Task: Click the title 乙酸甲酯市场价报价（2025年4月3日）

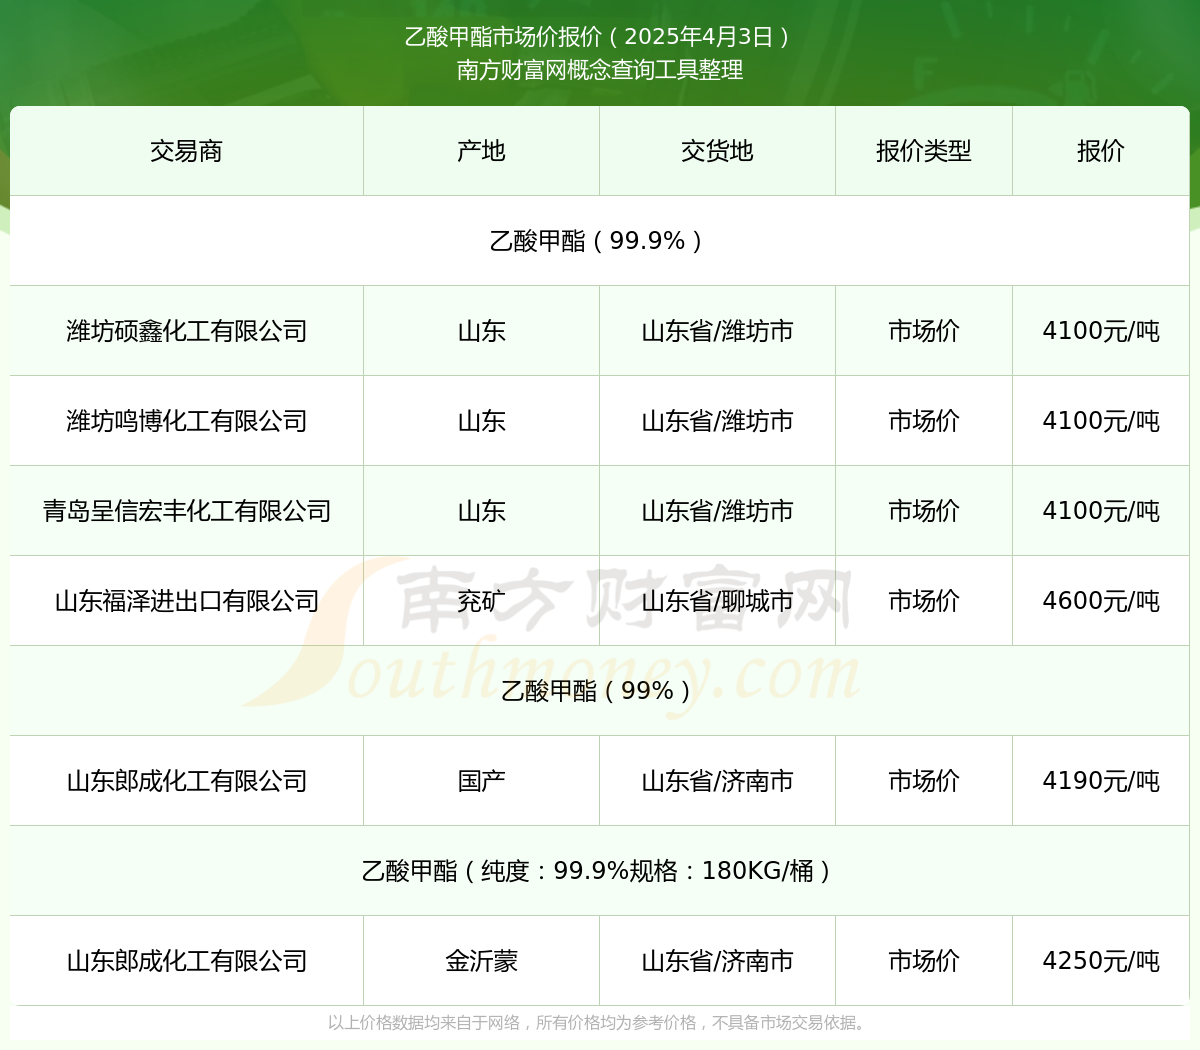Action: [600, 37]
